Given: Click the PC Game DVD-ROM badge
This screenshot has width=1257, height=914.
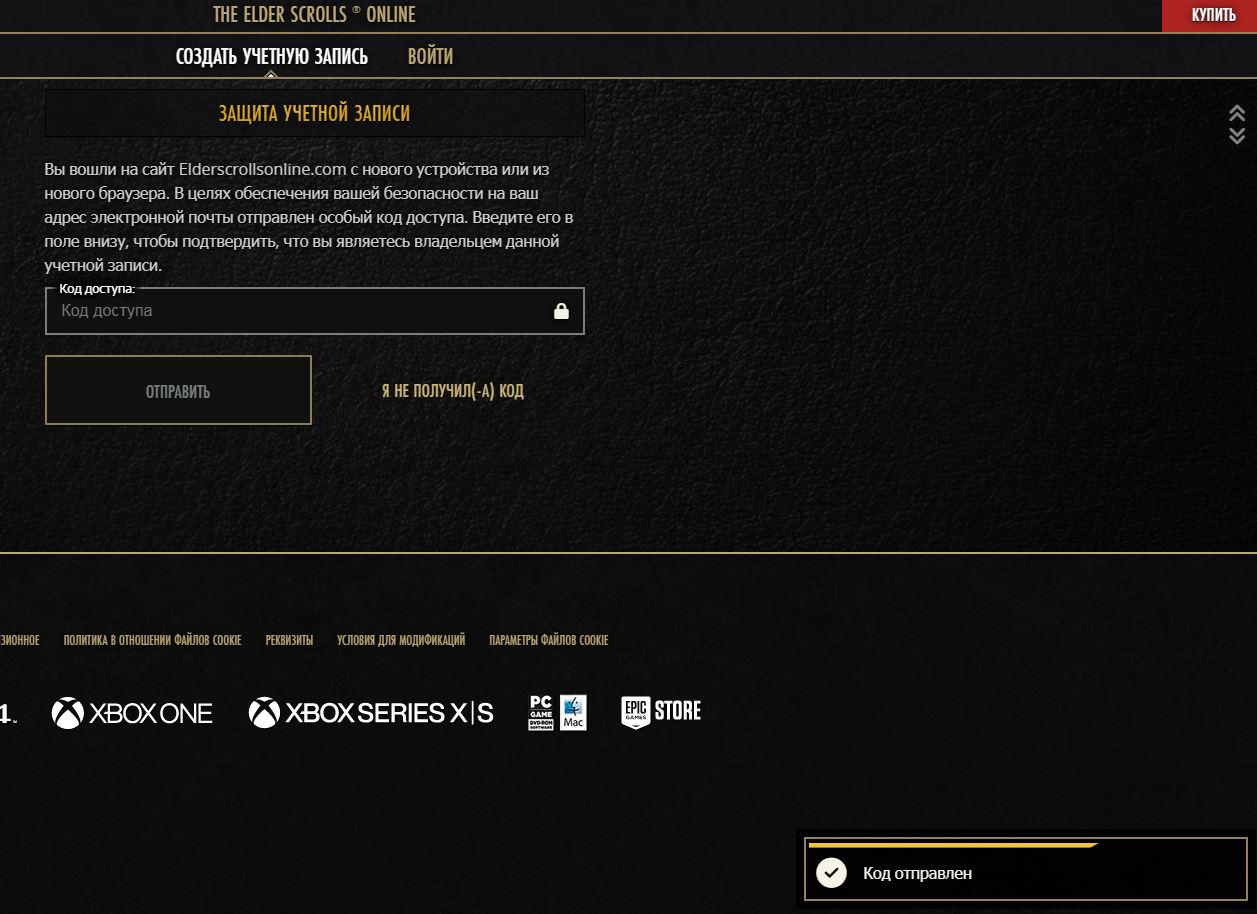Looking at the screenshot, I should [541, 712].
